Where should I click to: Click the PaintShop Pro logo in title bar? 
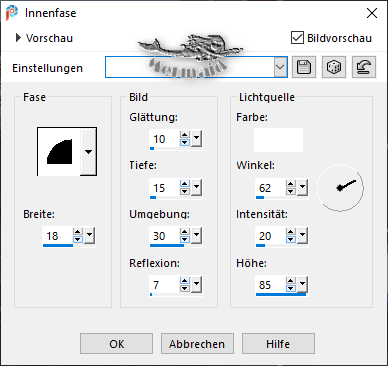tap(12, 13)
